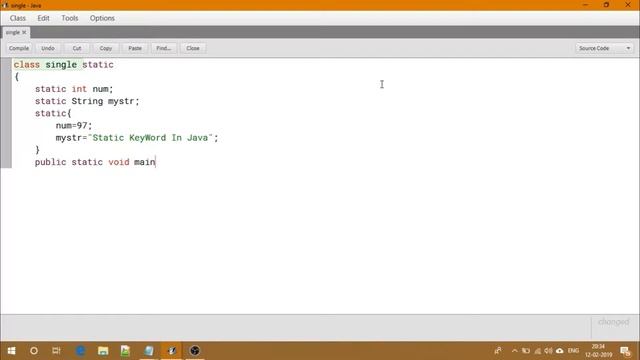Click the Copy button
The width and height of the screenshot is (640, 360).
[106, 48]
